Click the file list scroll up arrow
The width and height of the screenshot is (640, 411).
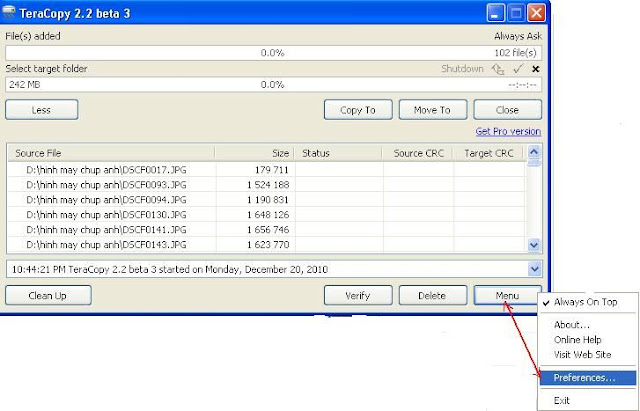(x=533, y=152)
